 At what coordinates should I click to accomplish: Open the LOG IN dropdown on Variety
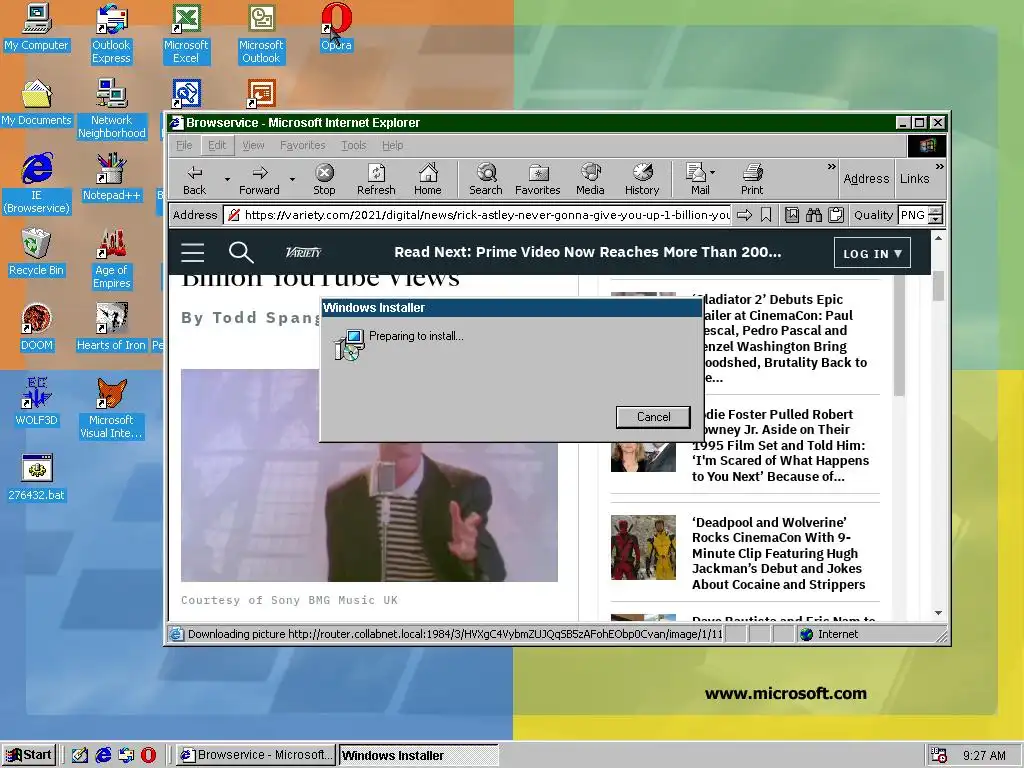(872, 253)
